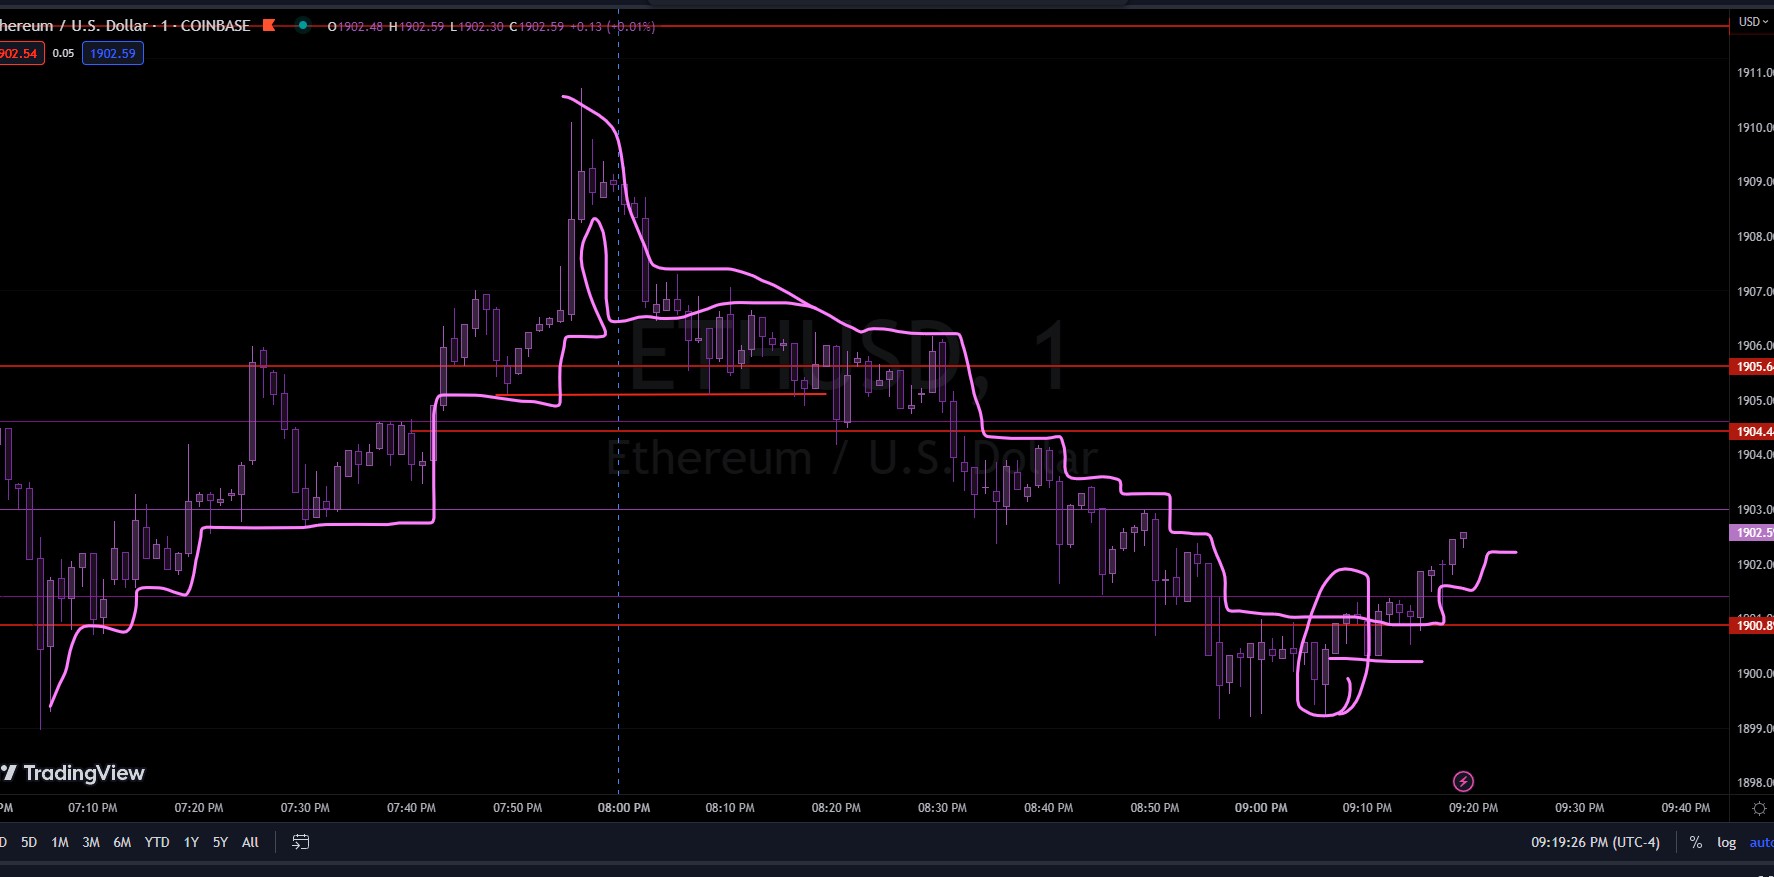
Task: Toggle auto scale mode
Action: pos(1762,842)
